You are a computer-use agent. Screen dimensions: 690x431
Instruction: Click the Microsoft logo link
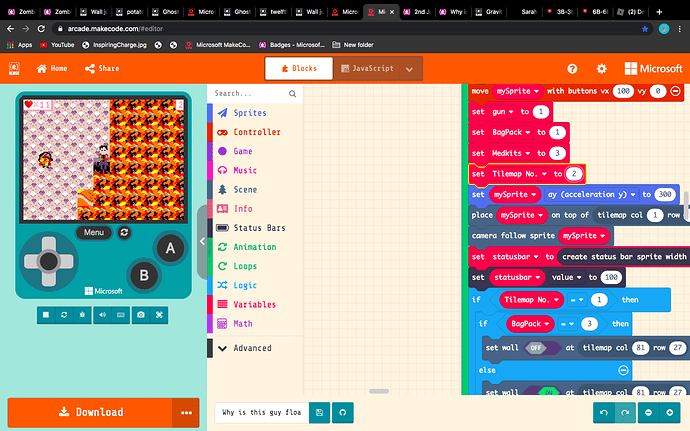pyautogui.click(x=653, y=69)
